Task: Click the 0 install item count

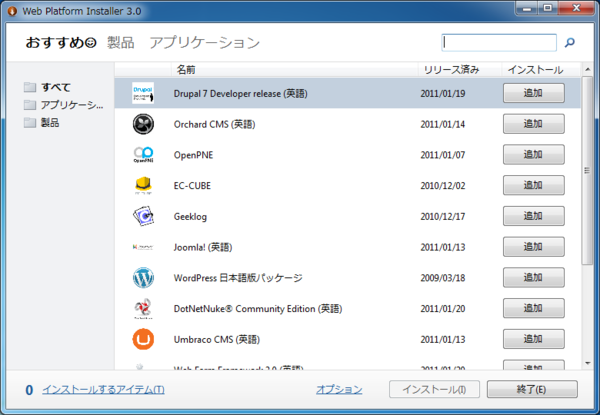Action: tap(29, 390)
